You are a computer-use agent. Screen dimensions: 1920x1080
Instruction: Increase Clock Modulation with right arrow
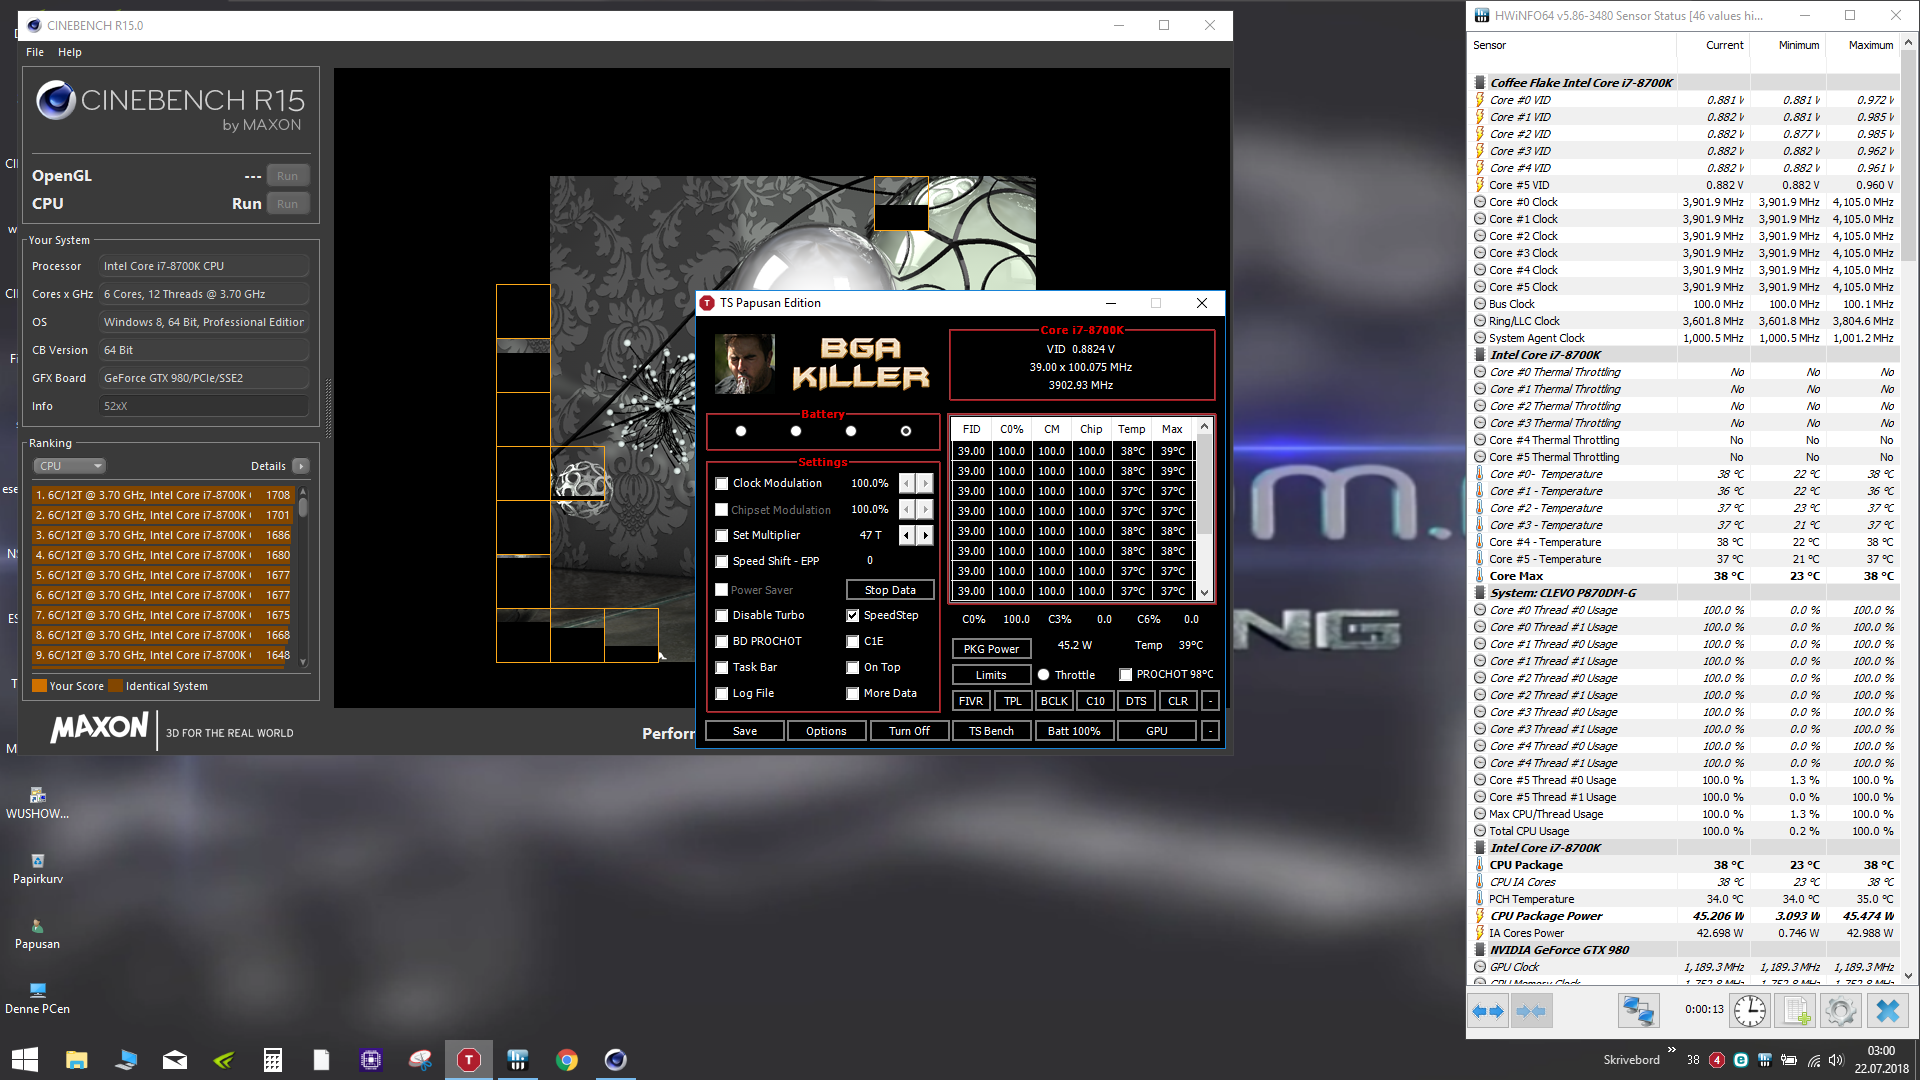tap(926, 484)
